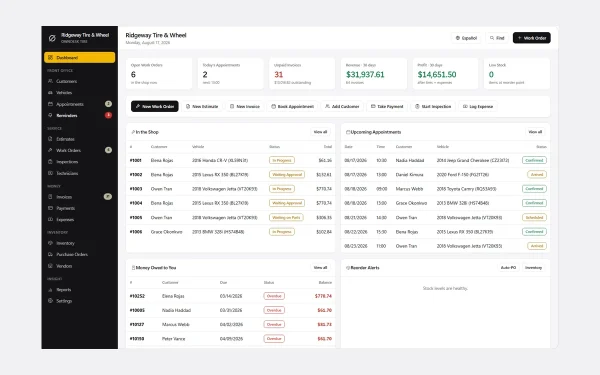Viewport: 600px width, 375px height.
Task: Open Expenses via its sidebar icon
Action: click(x=50, y=220)
